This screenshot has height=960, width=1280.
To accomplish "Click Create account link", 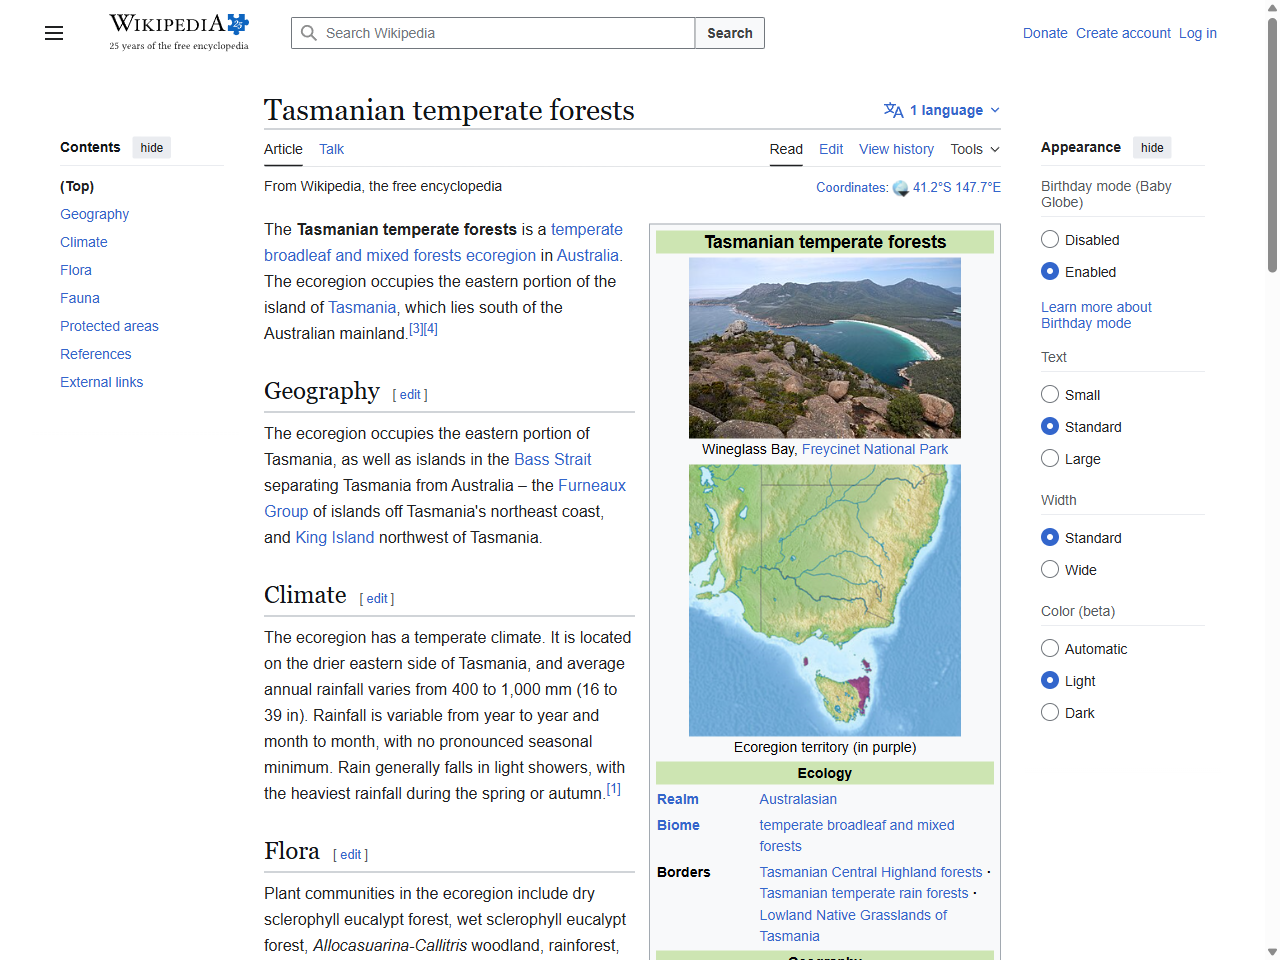I will [1123, 33].
